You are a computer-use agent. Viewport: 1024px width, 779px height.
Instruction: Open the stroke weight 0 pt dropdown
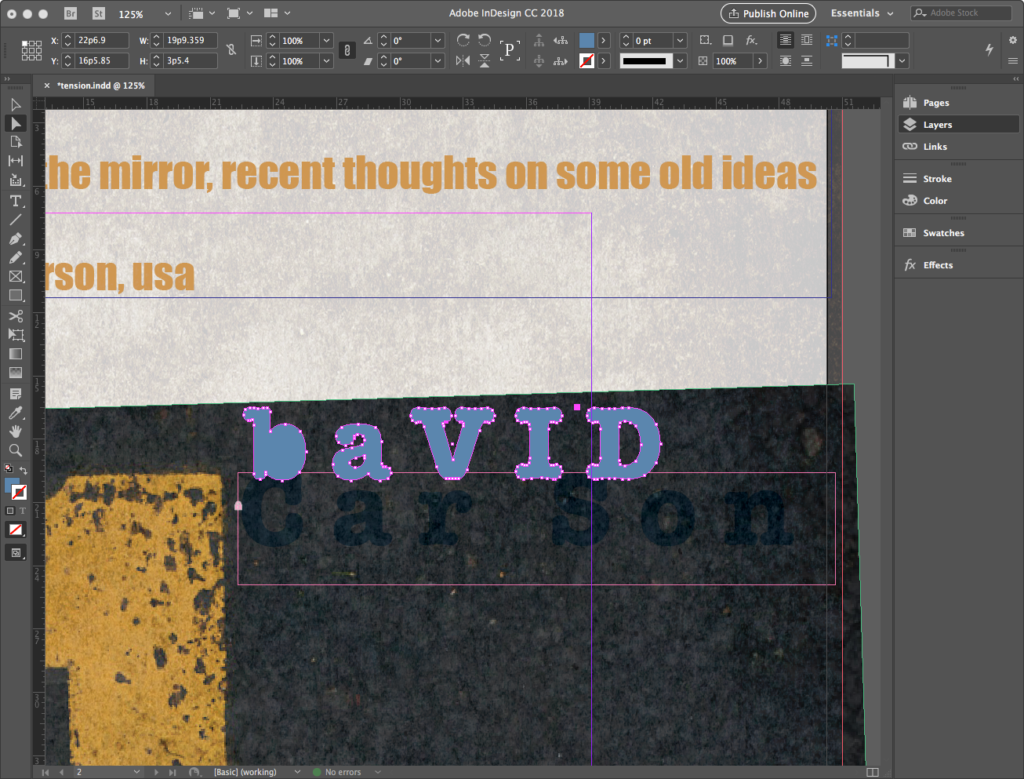click(680, 40)
